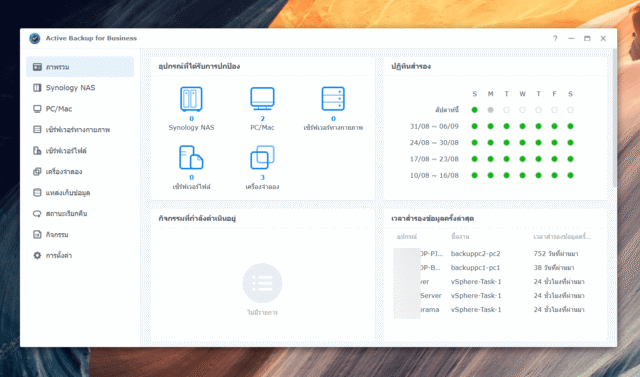Click the large PC/Mac monitor icon
The image size is (640, 377).
click(x=262, y=99)
